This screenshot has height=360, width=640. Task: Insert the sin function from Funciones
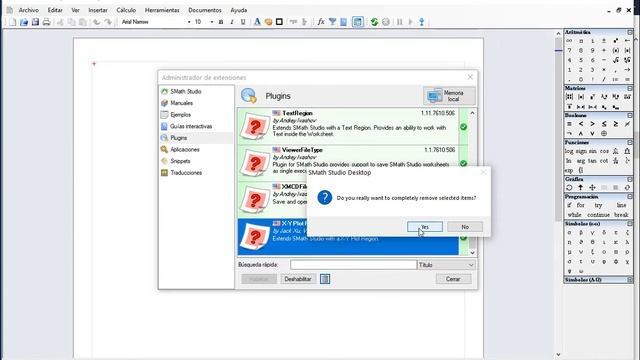coord(592,151)
